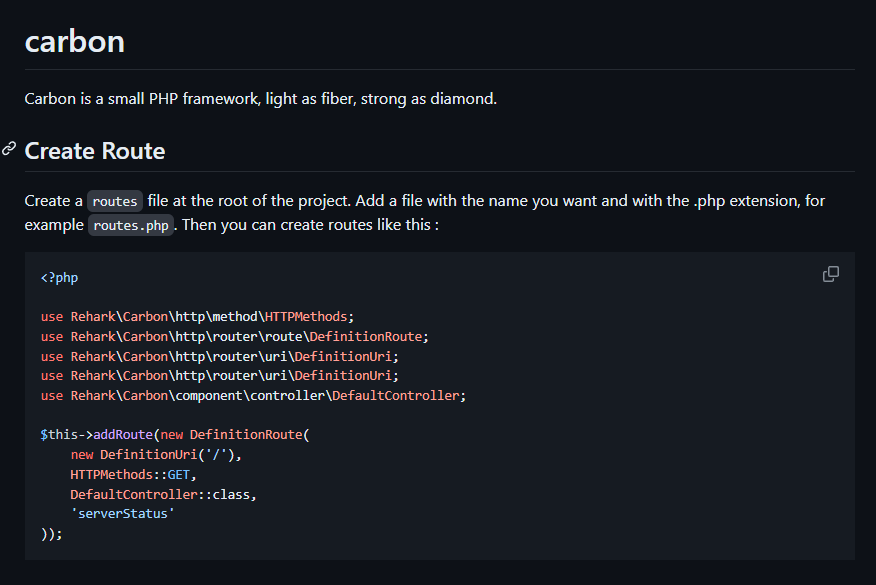Screen dimensions: 876x585
Task: Click the closing )); of the code
Action: point(51,534)
